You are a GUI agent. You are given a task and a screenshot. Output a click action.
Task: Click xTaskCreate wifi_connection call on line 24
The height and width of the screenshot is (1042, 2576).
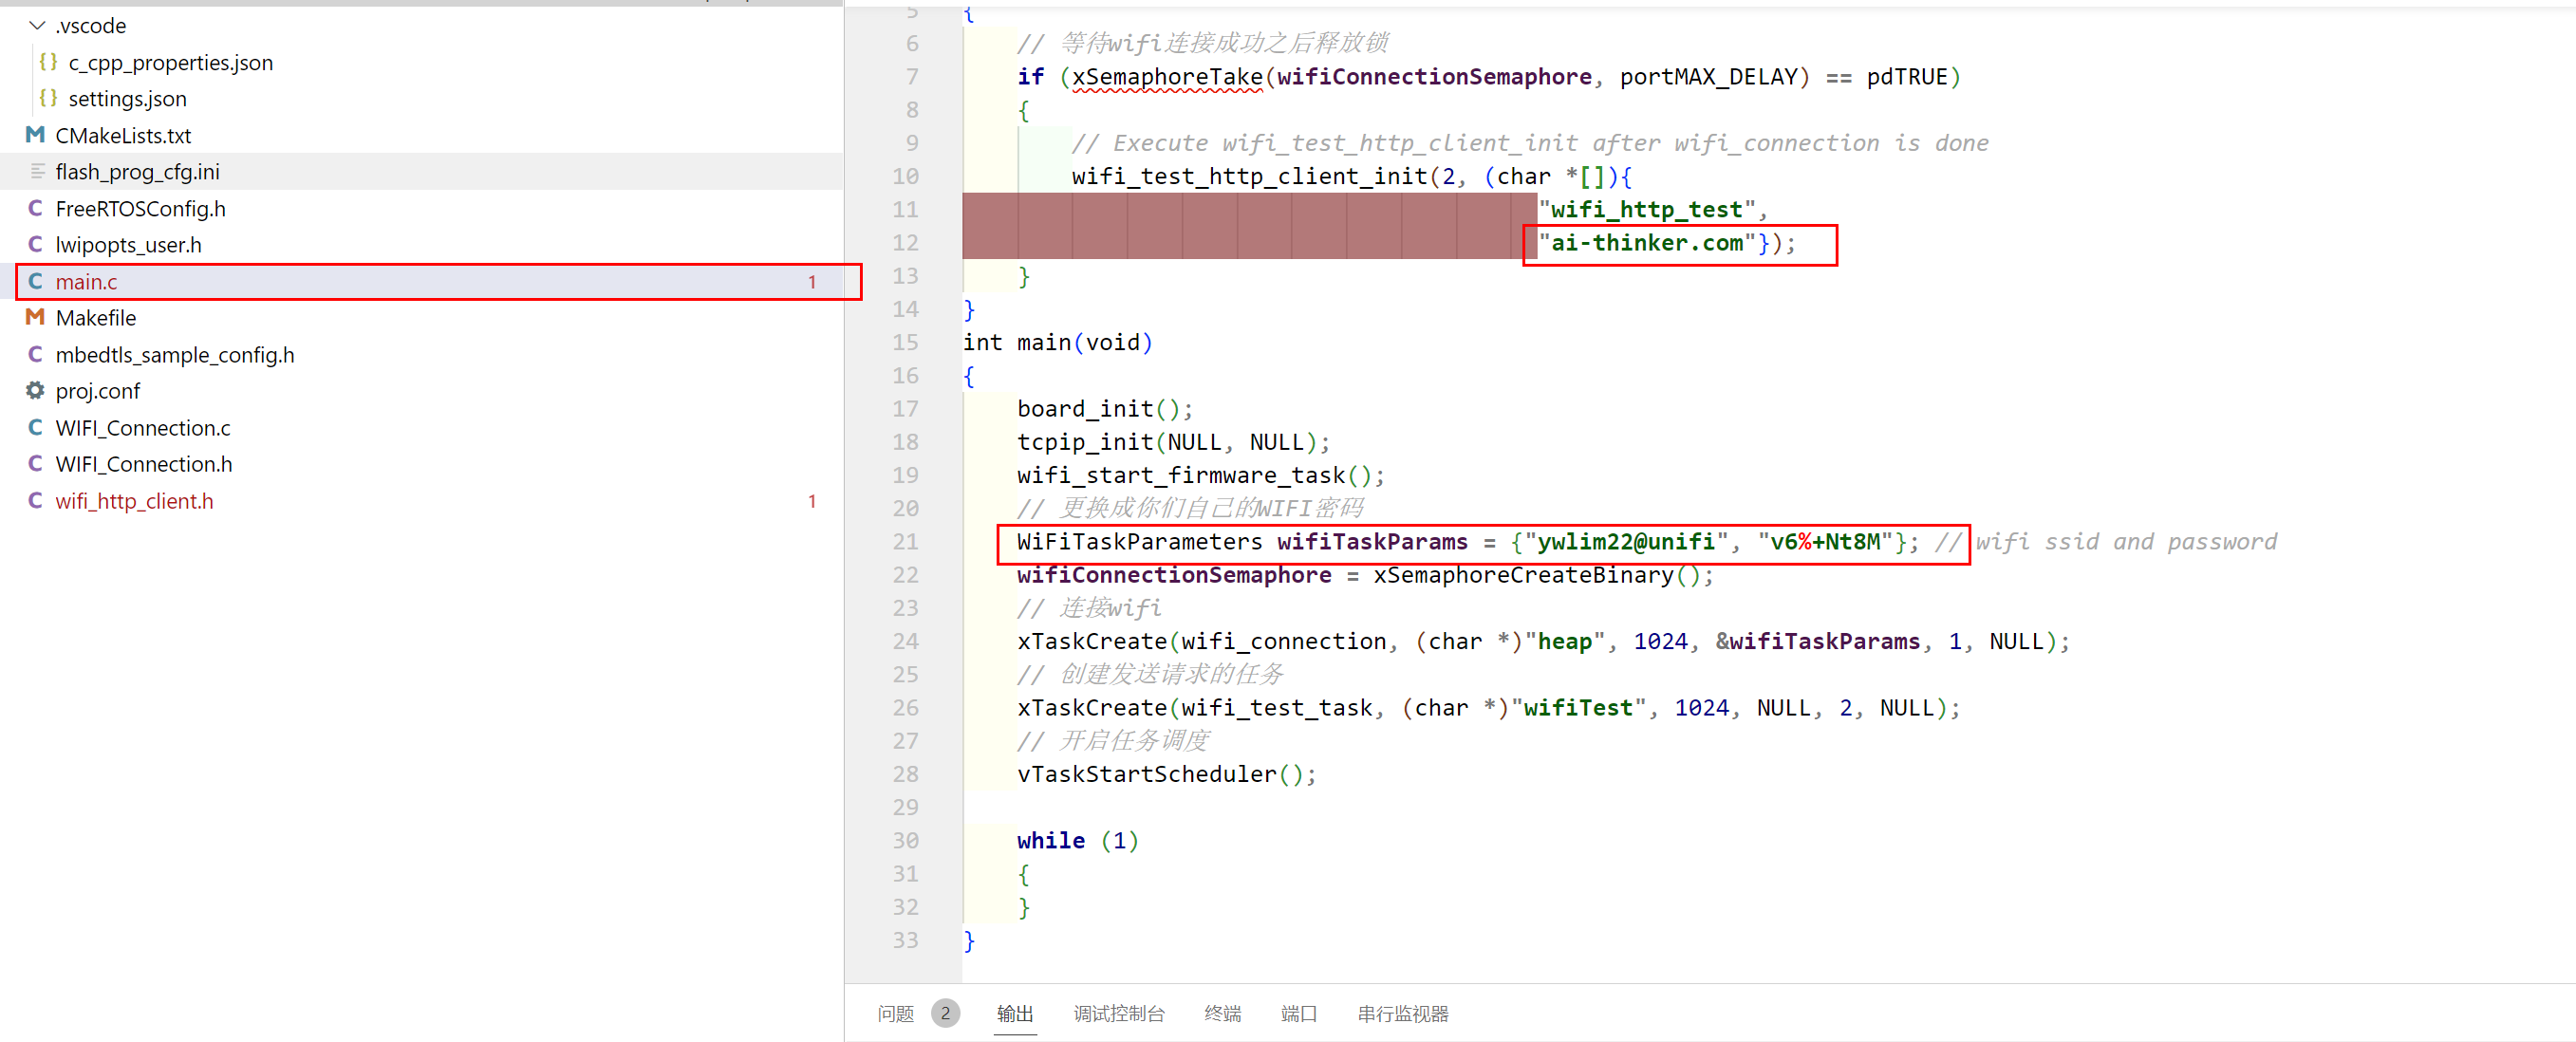[1543, 641]
